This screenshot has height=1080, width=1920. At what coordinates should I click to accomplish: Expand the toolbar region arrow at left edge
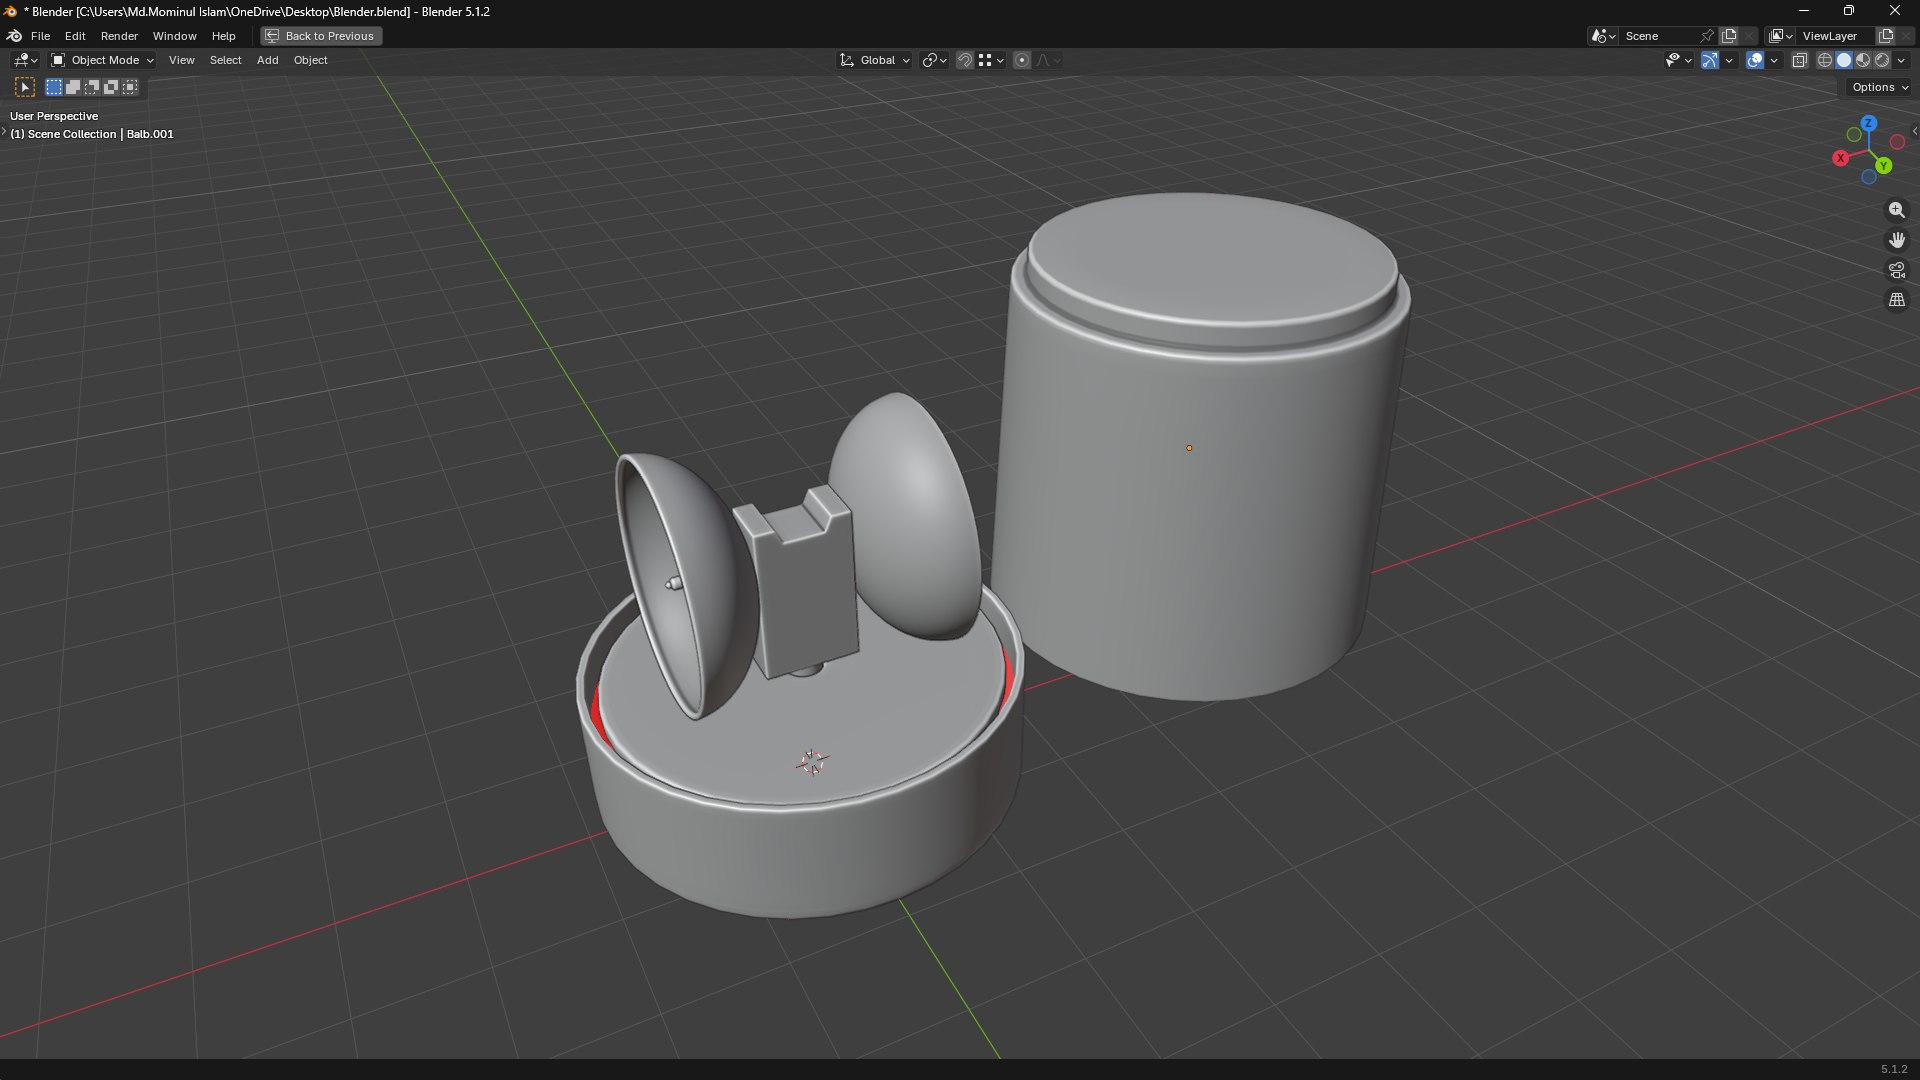[4, 131]
